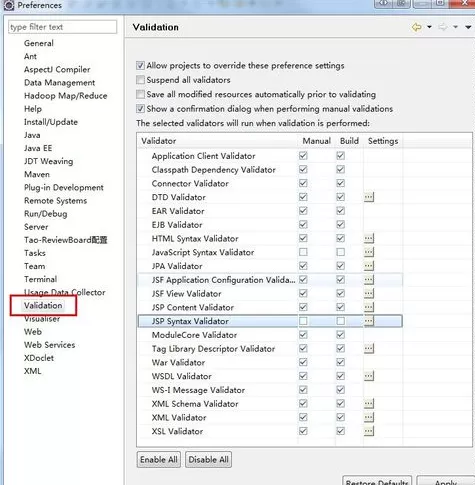Click the Disable All button
The width and height of the screenshot is (475, 485).
tap(208, 460)
